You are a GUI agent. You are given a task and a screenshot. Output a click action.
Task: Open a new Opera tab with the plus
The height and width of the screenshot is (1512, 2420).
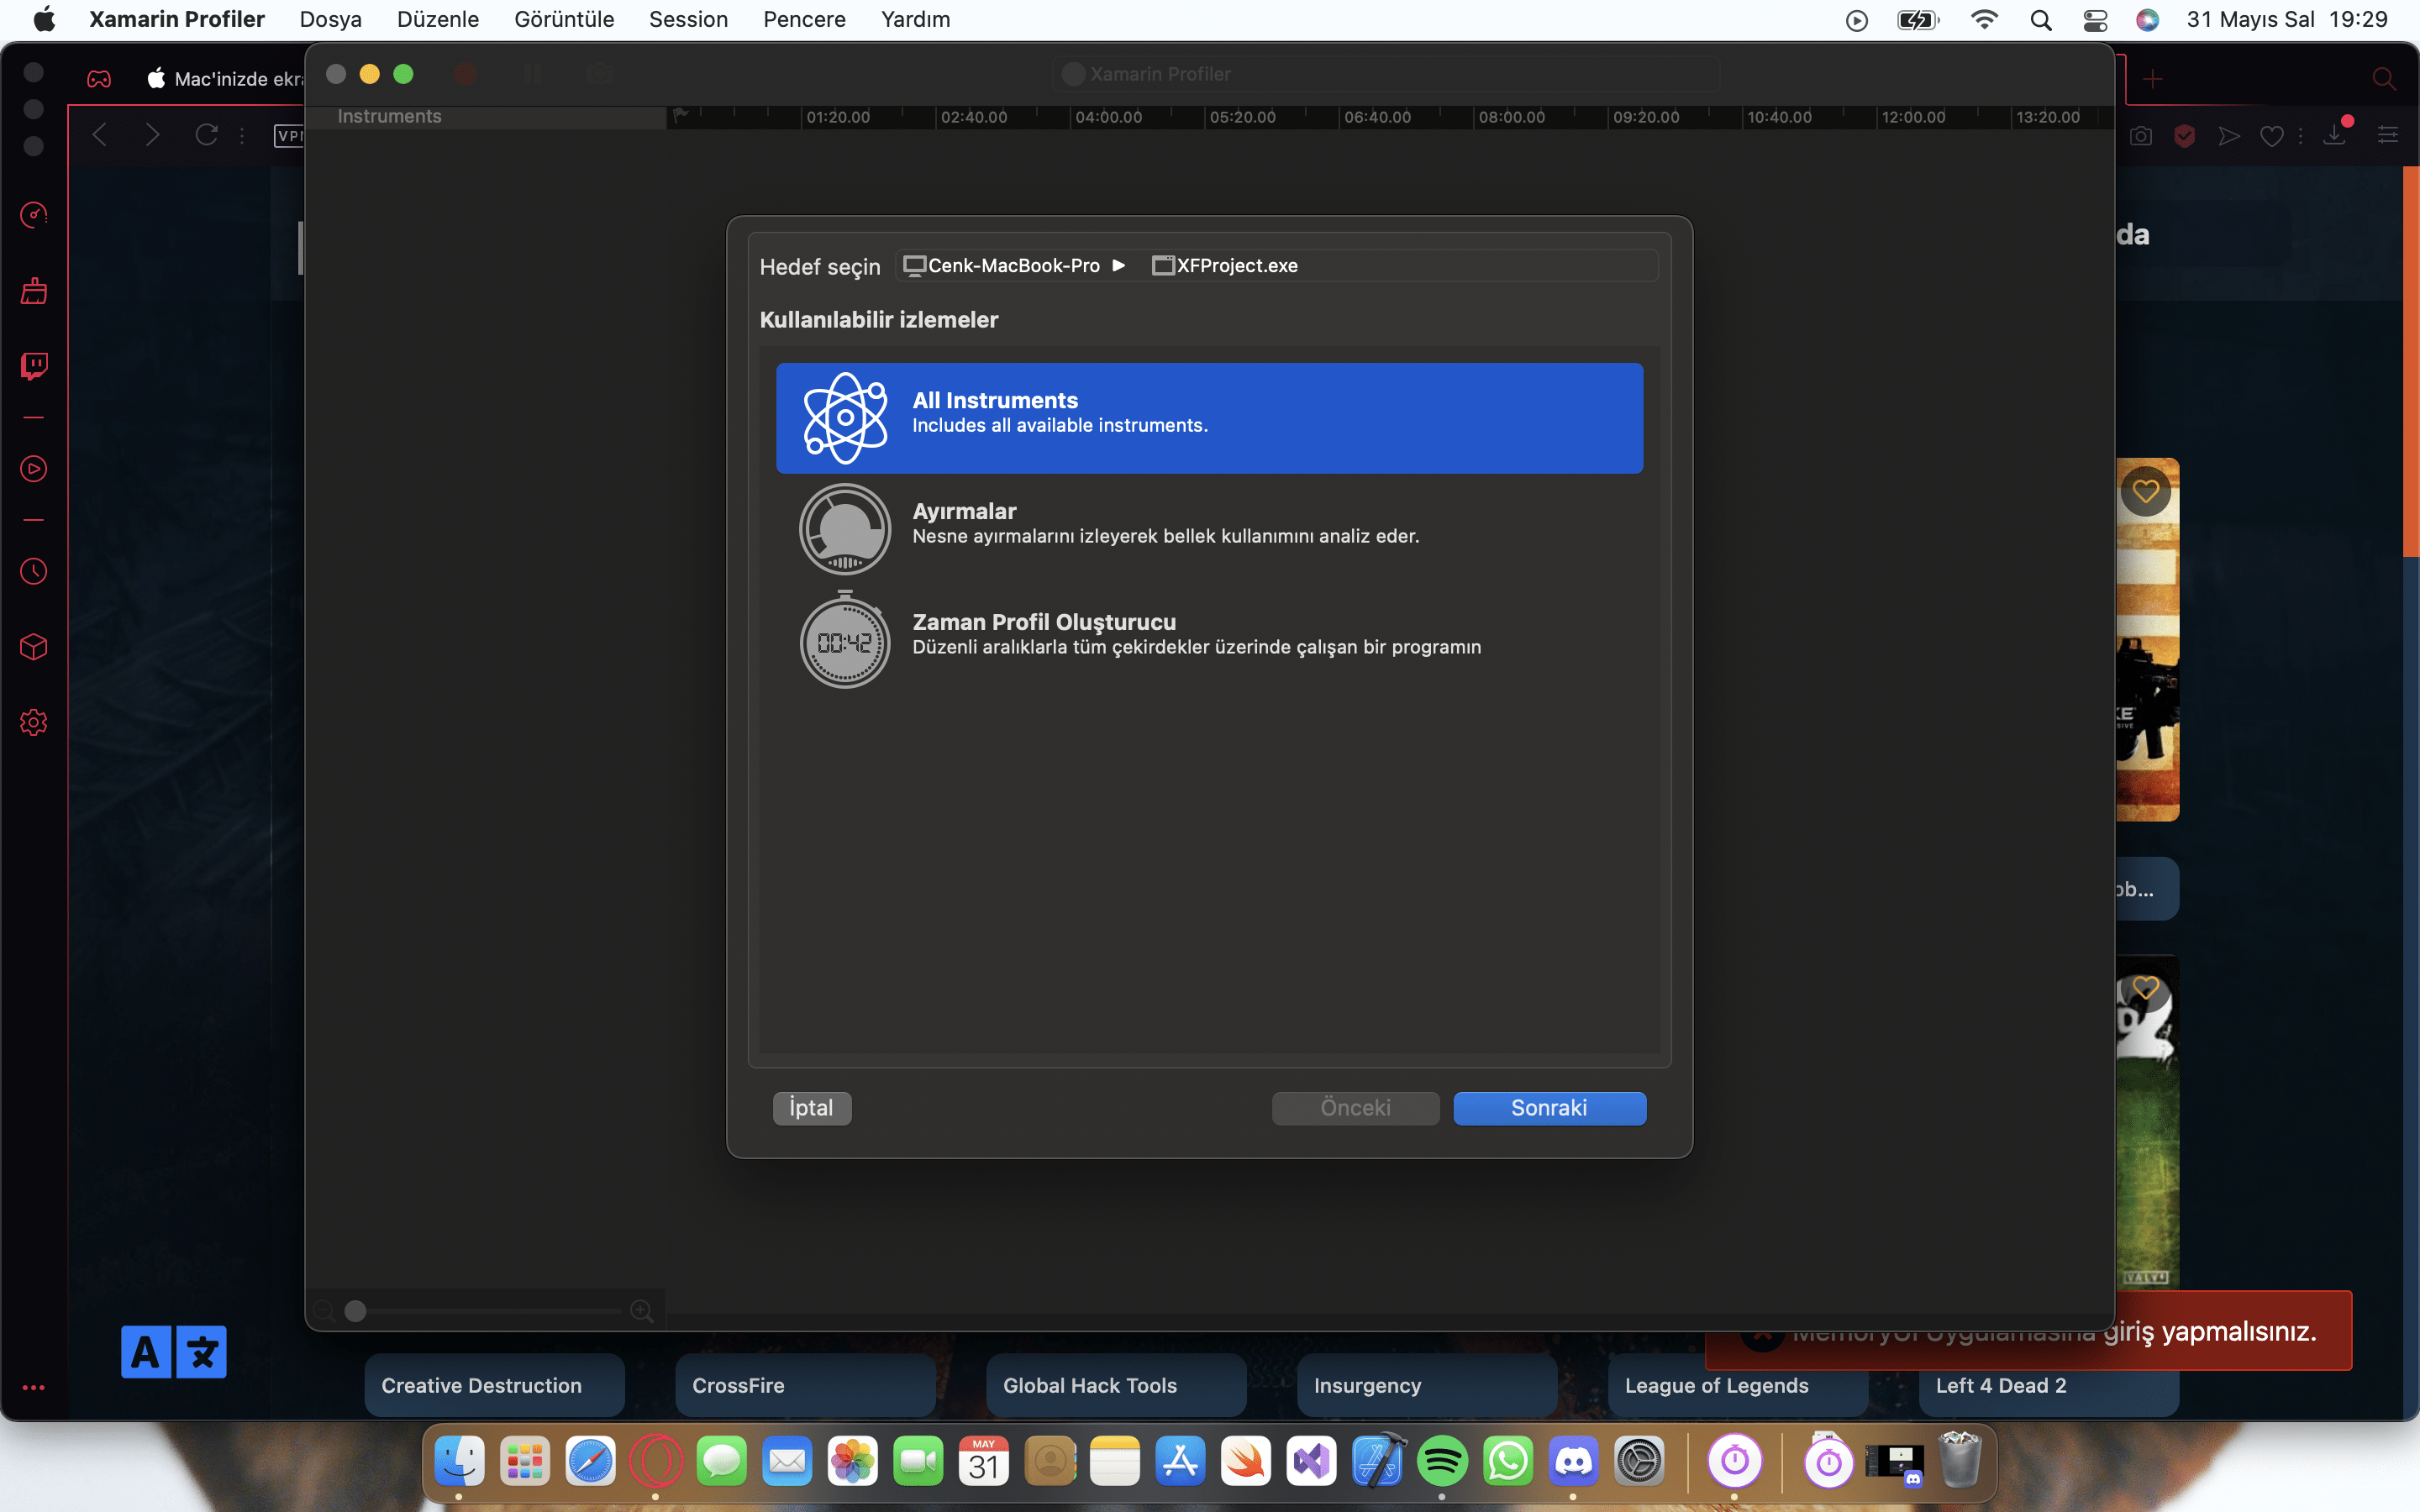click(x=2153, y=79)
